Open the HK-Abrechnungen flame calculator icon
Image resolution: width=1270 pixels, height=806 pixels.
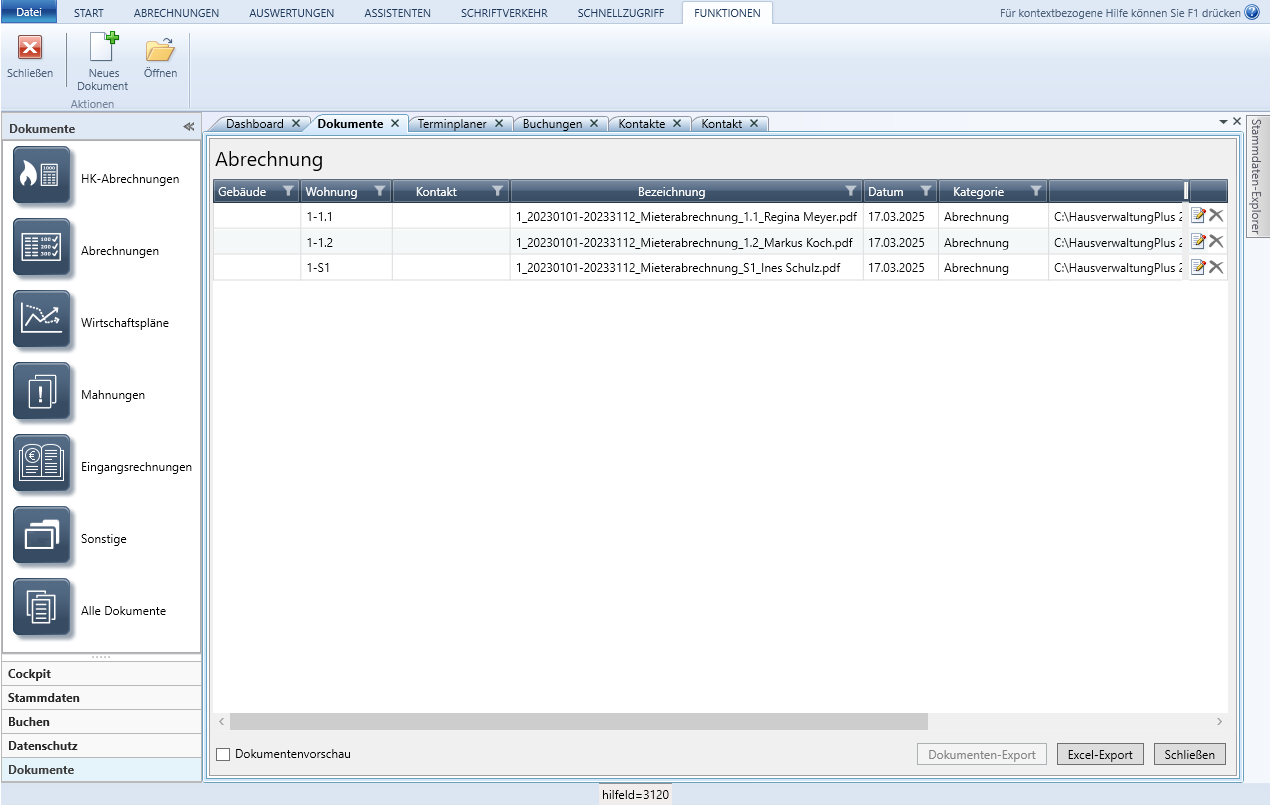tap(42, 175)
